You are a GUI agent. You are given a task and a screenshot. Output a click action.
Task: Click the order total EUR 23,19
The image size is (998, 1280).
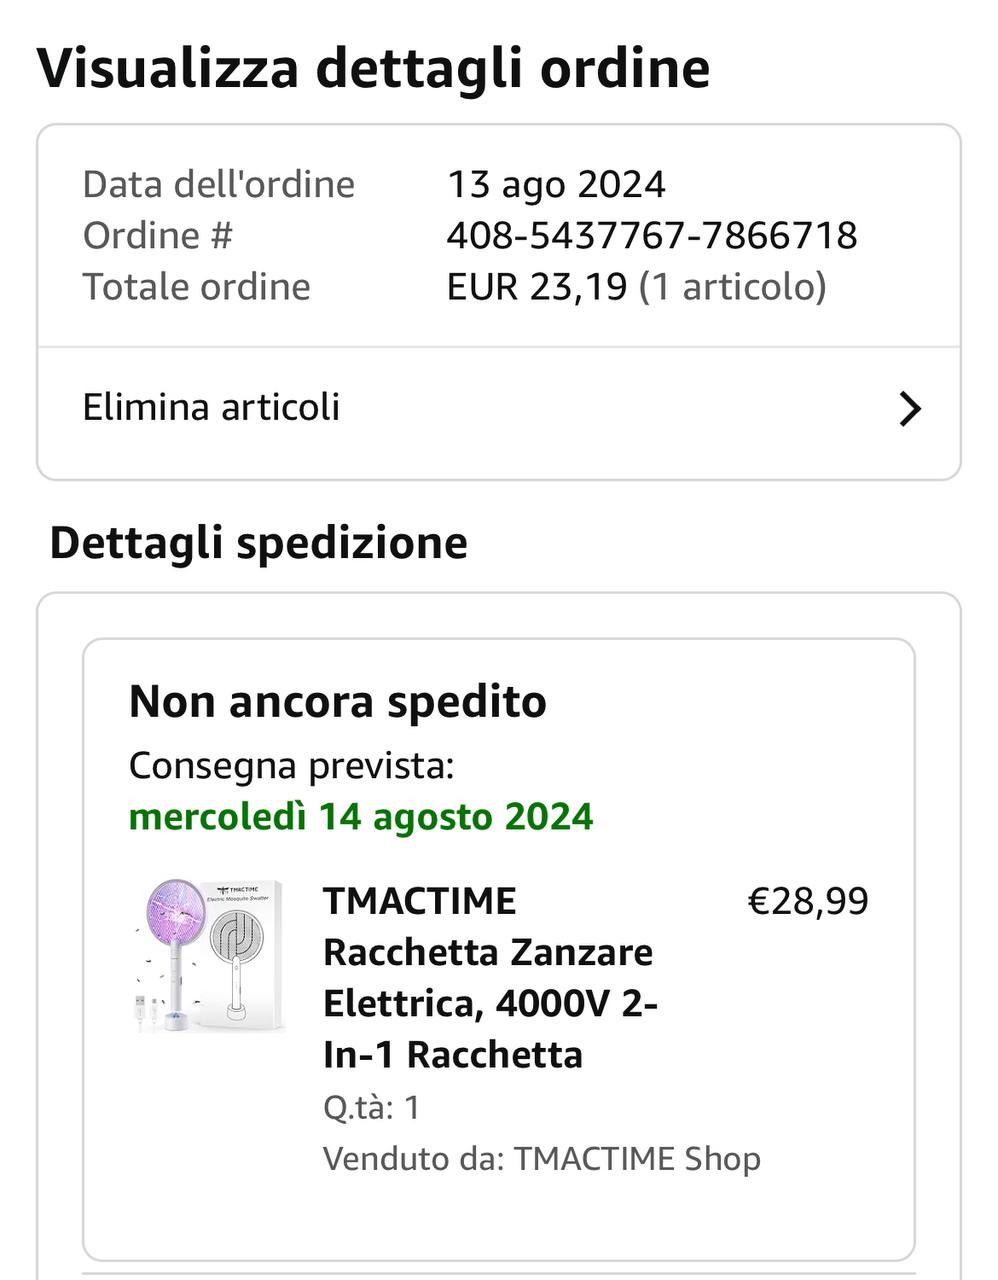coord(536,287)
